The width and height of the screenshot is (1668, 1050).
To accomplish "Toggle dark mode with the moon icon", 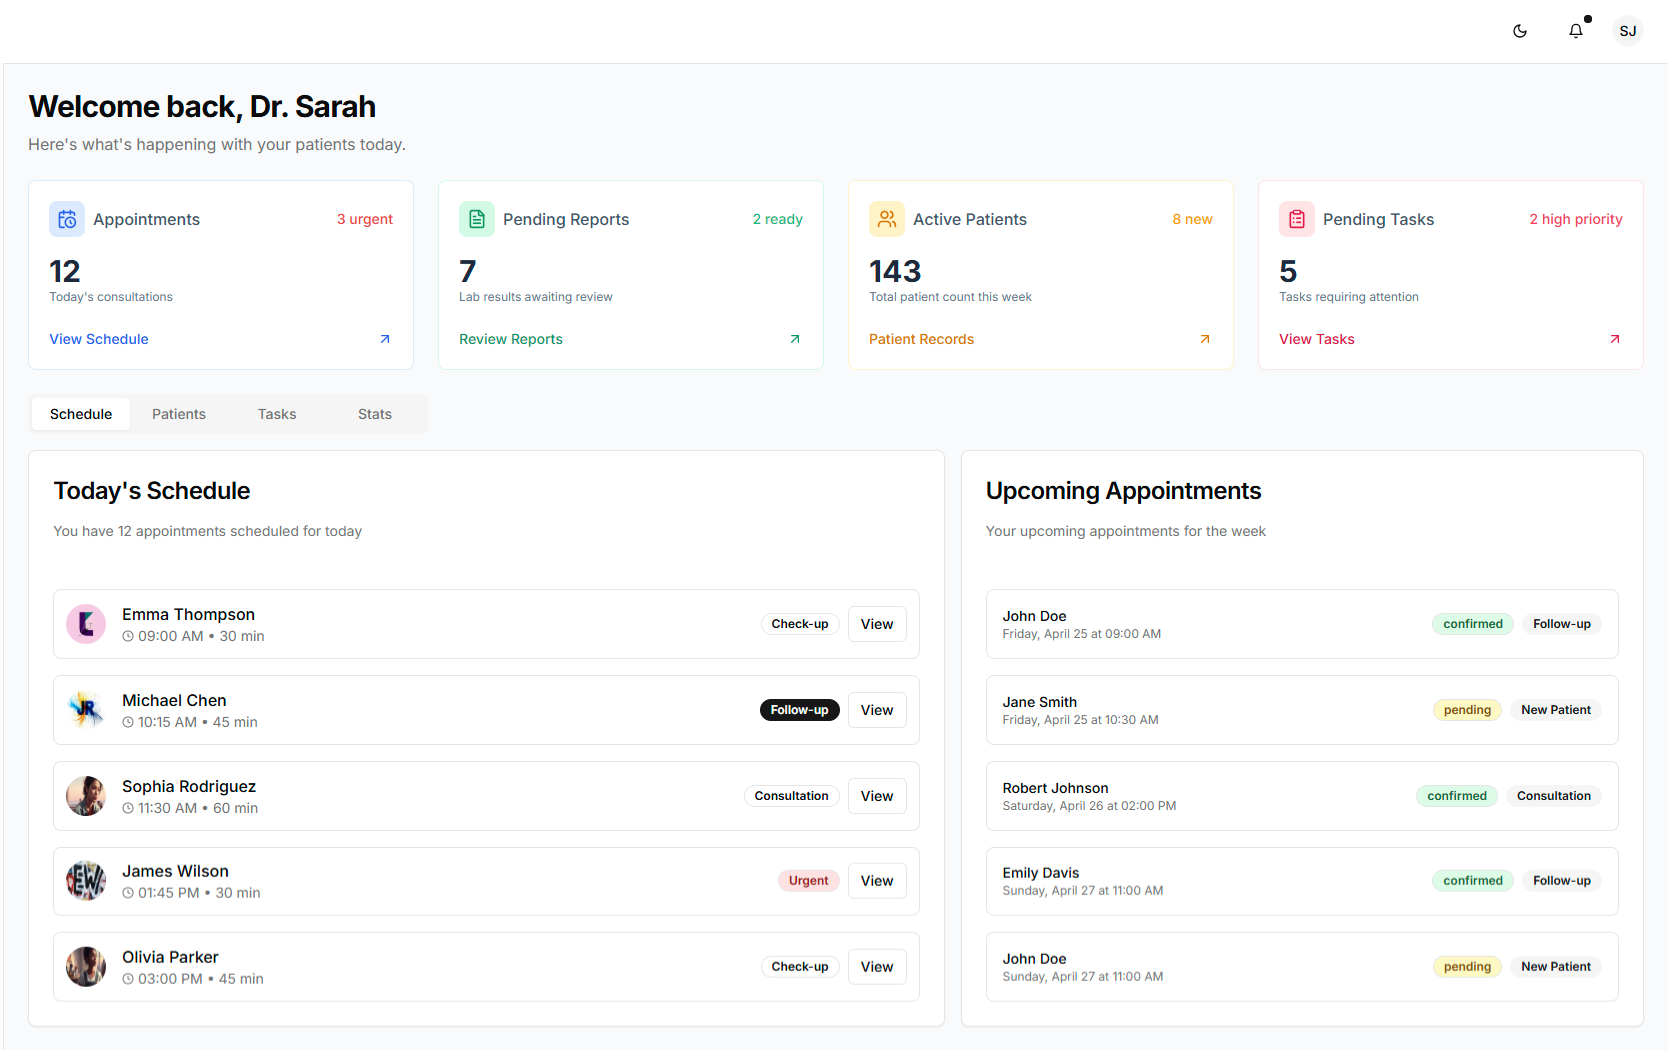I will coord(1520,31).
